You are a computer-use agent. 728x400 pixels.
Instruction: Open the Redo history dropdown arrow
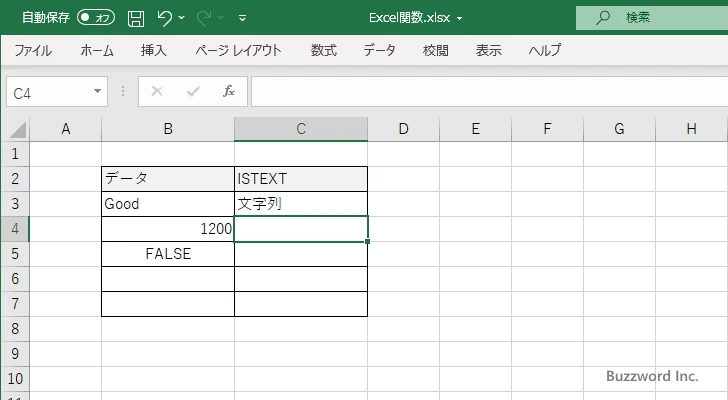[x=221, y=18]
